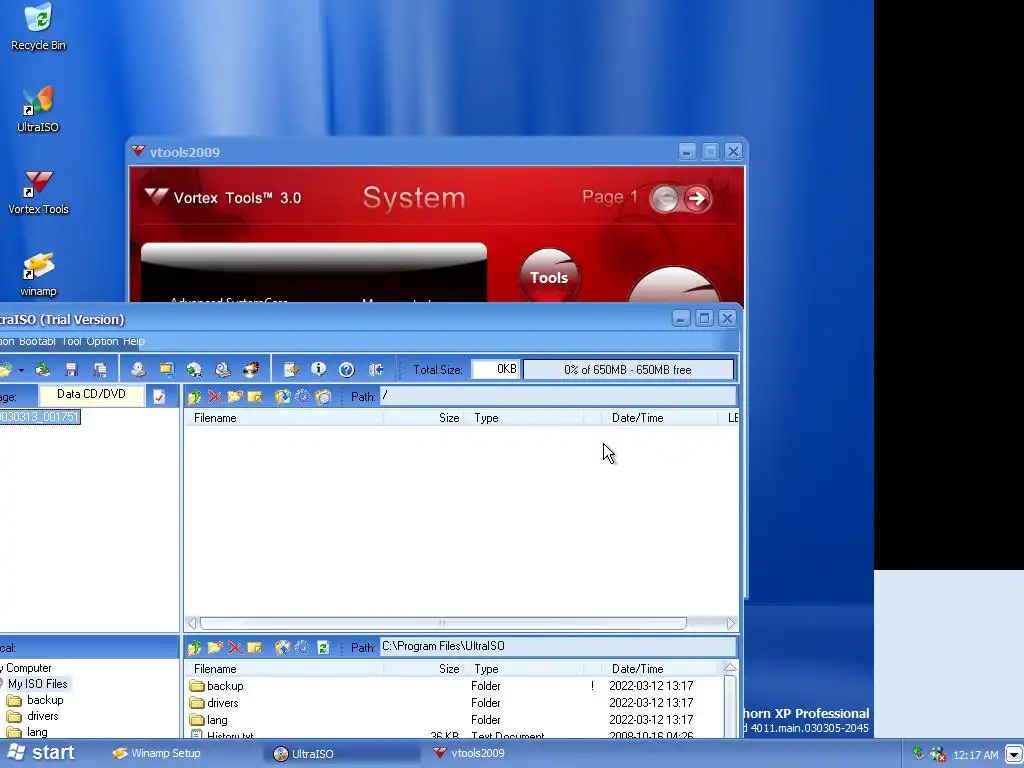Go to next page arrow in Vortex Tools
Screen dimensions: 1024x768
[697, 199]
